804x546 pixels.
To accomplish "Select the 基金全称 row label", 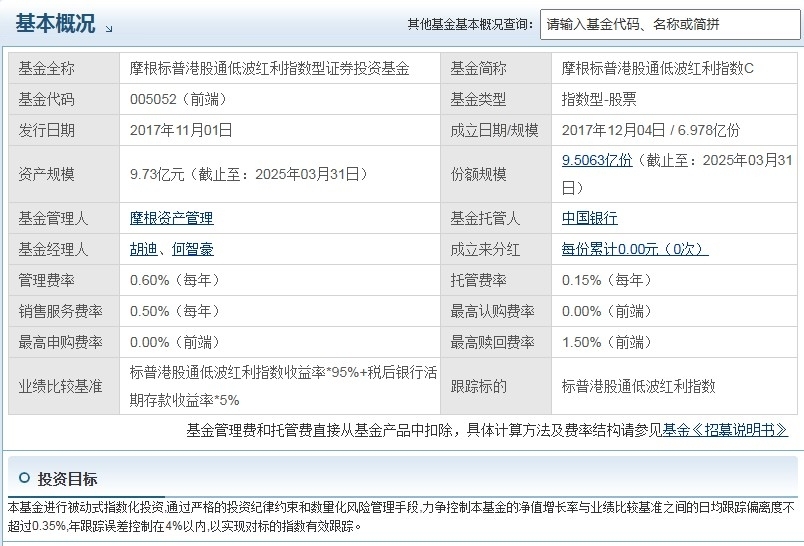I will click(x=47, y=68).
